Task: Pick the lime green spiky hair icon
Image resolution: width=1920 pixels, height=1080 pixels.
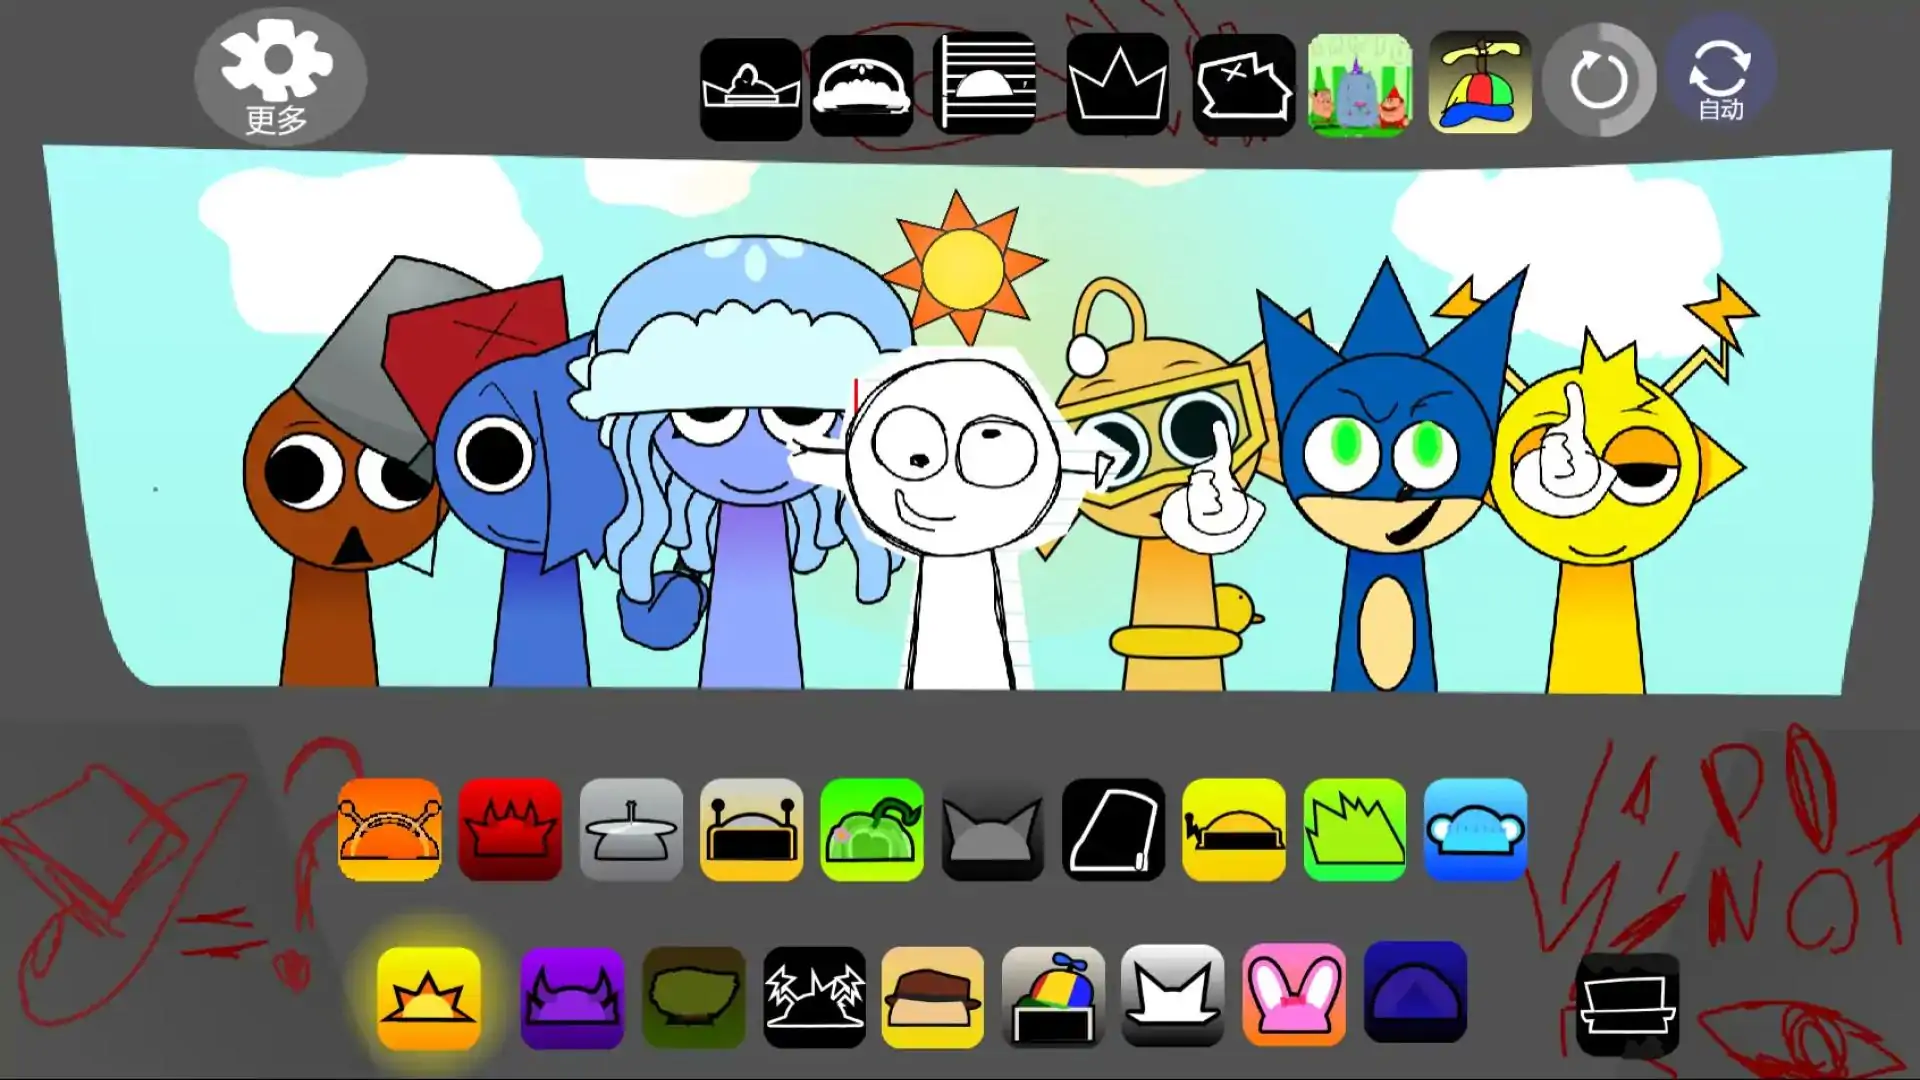Action: click(1355, 829)
